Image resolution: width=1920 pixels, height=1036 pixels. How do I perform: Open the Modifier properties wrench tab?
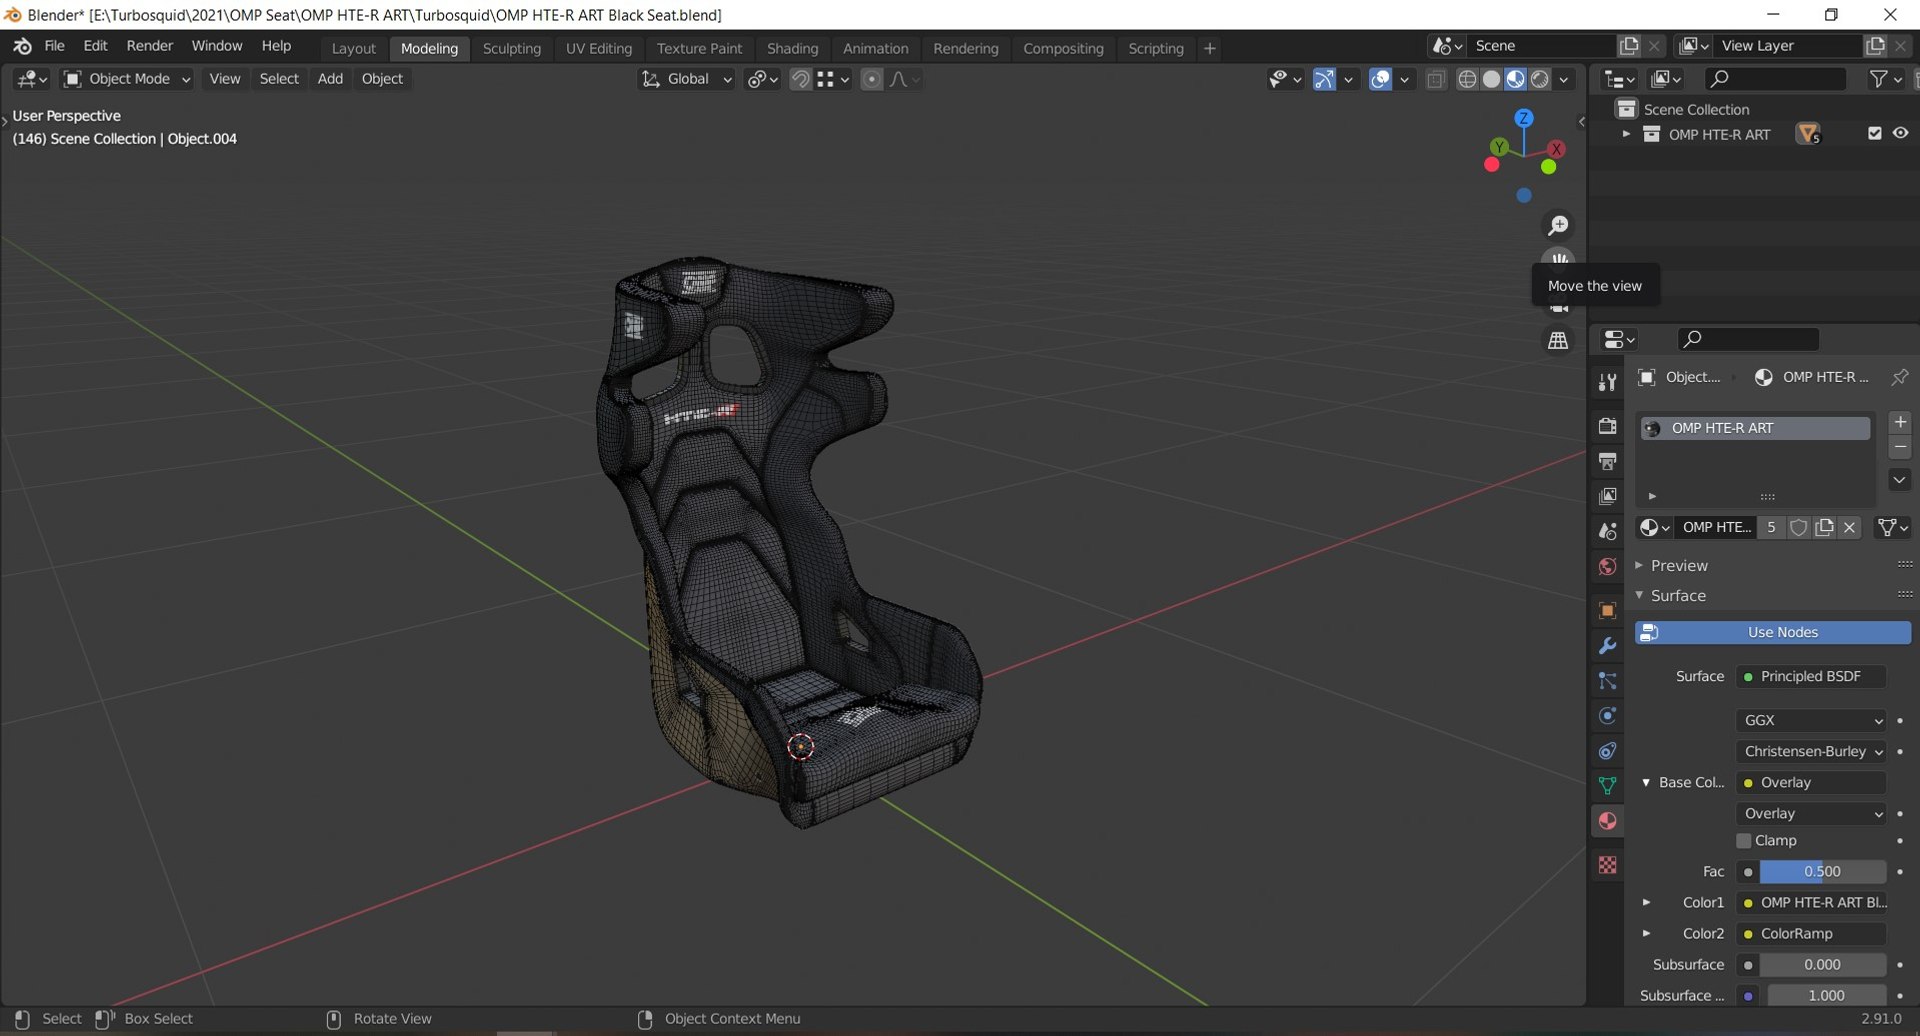[1607, 646]
